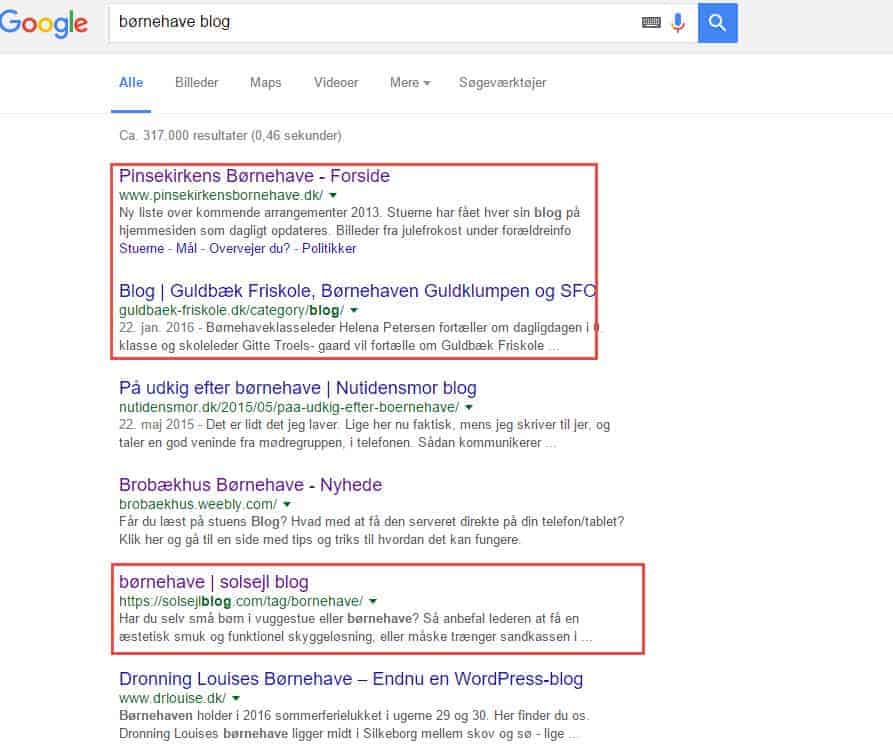
Task: Open the on-screen keyboard icon
Action: click(651, 22)
